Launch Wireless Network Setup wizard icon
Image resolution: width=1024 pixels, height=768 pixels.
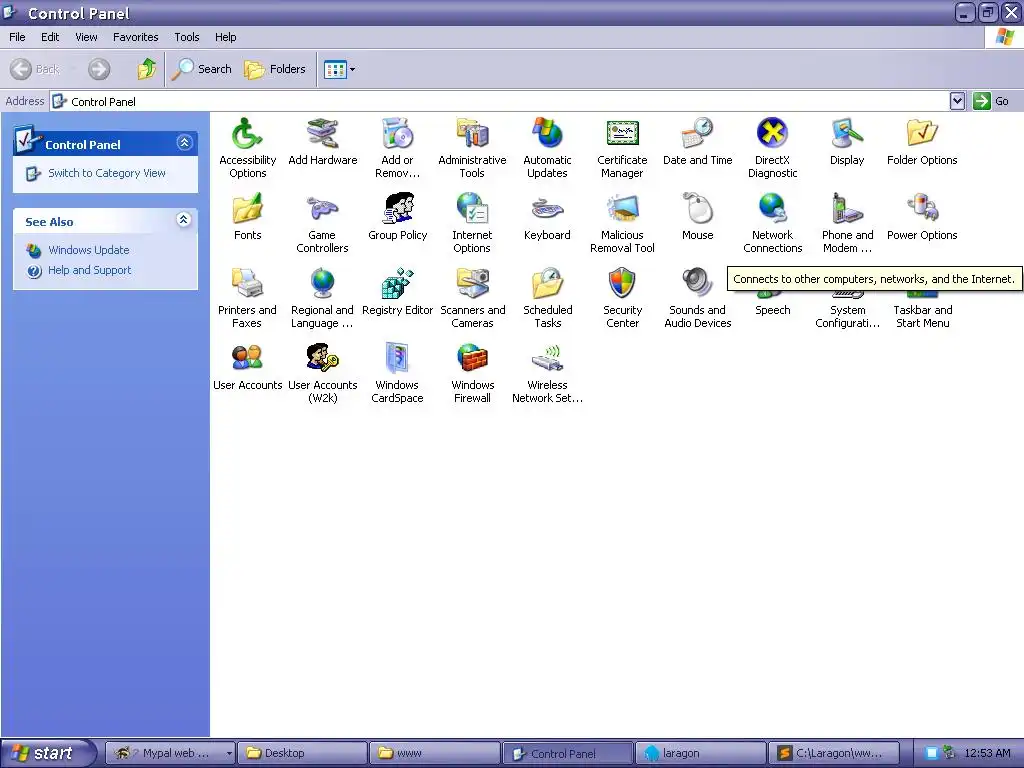tap(547, 359)
